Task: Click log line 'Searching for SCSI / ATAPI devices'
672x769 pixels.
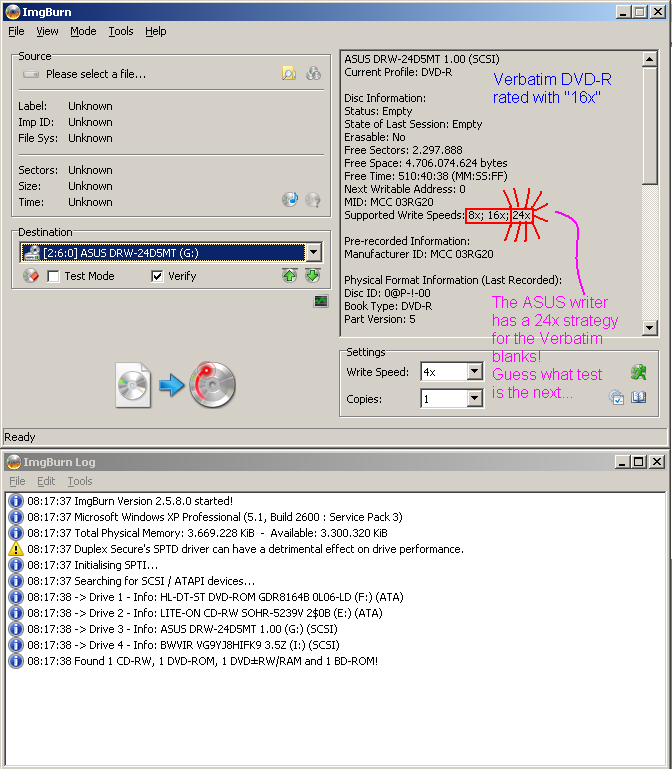Action: click(141, 581)
